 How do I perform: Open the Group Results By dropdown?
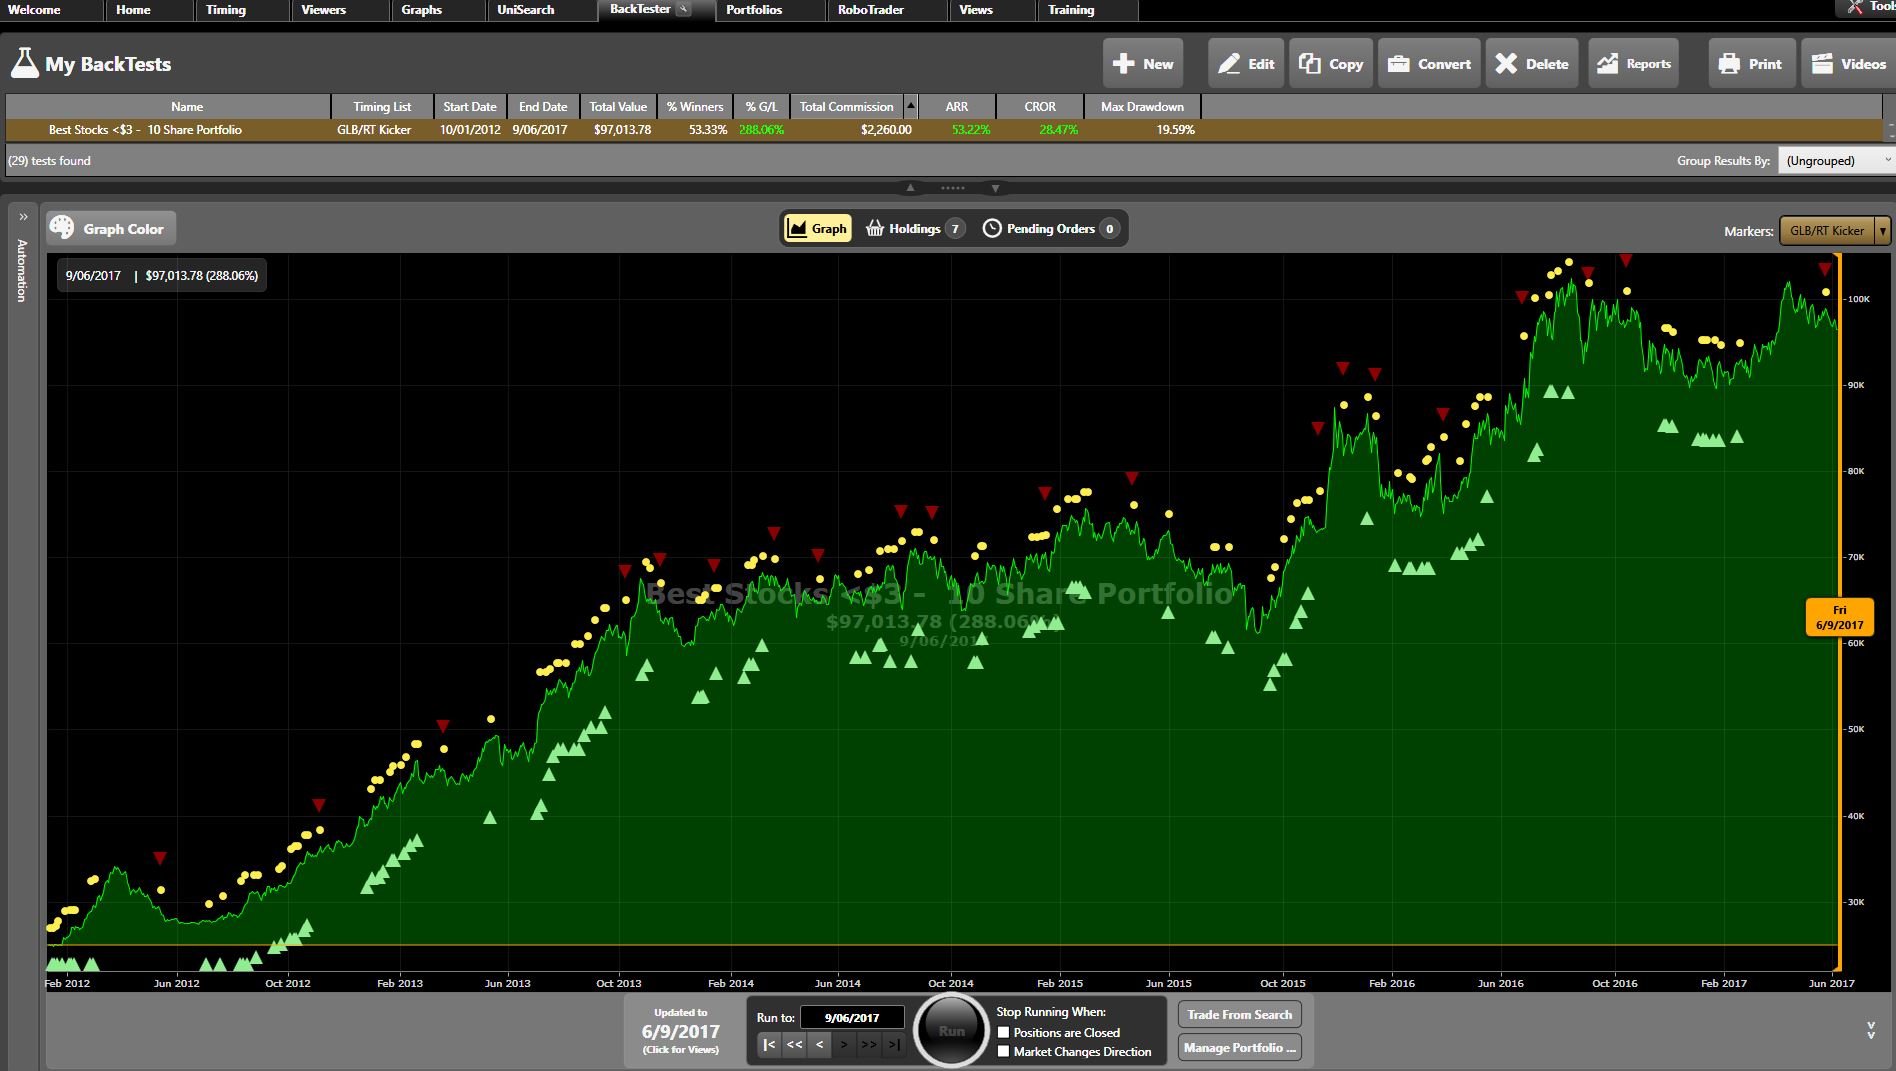coord(1834,160)
